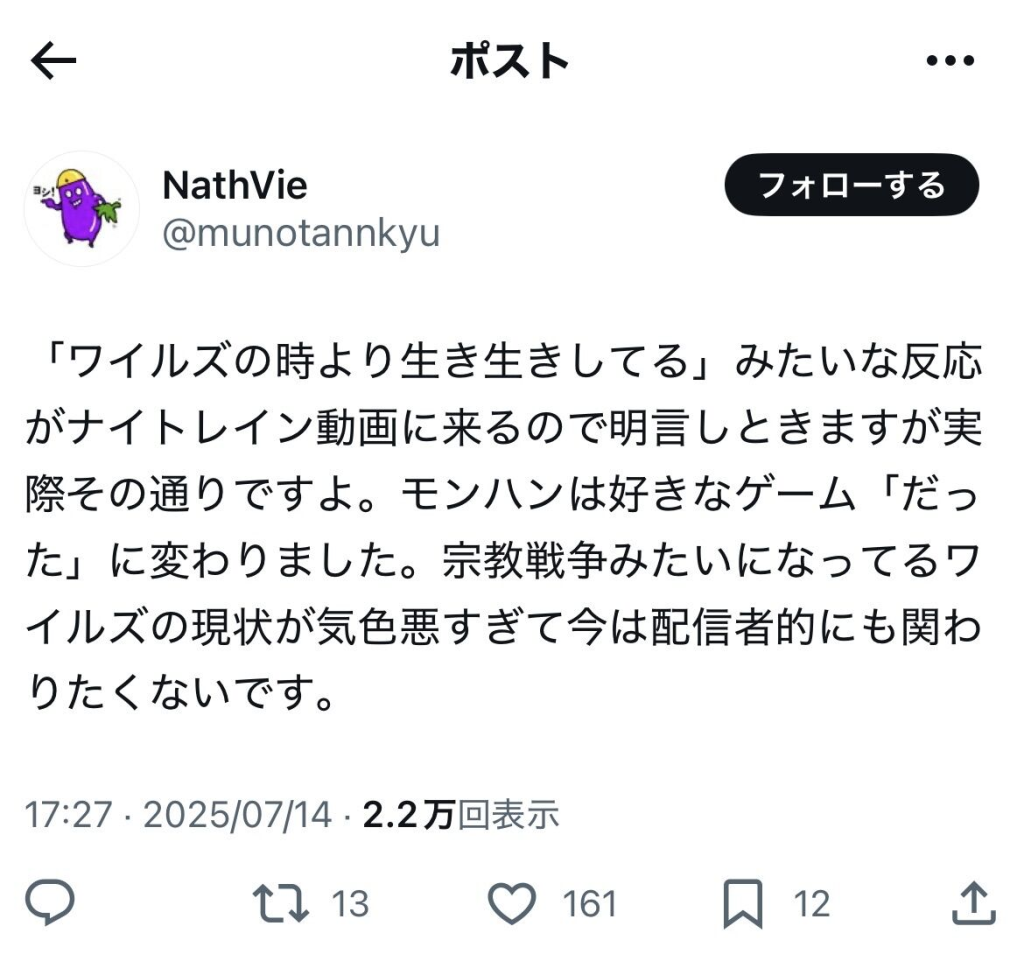The image size is (1024, 975).
Task: Tap the share upload icon
Action: (972, 904)
